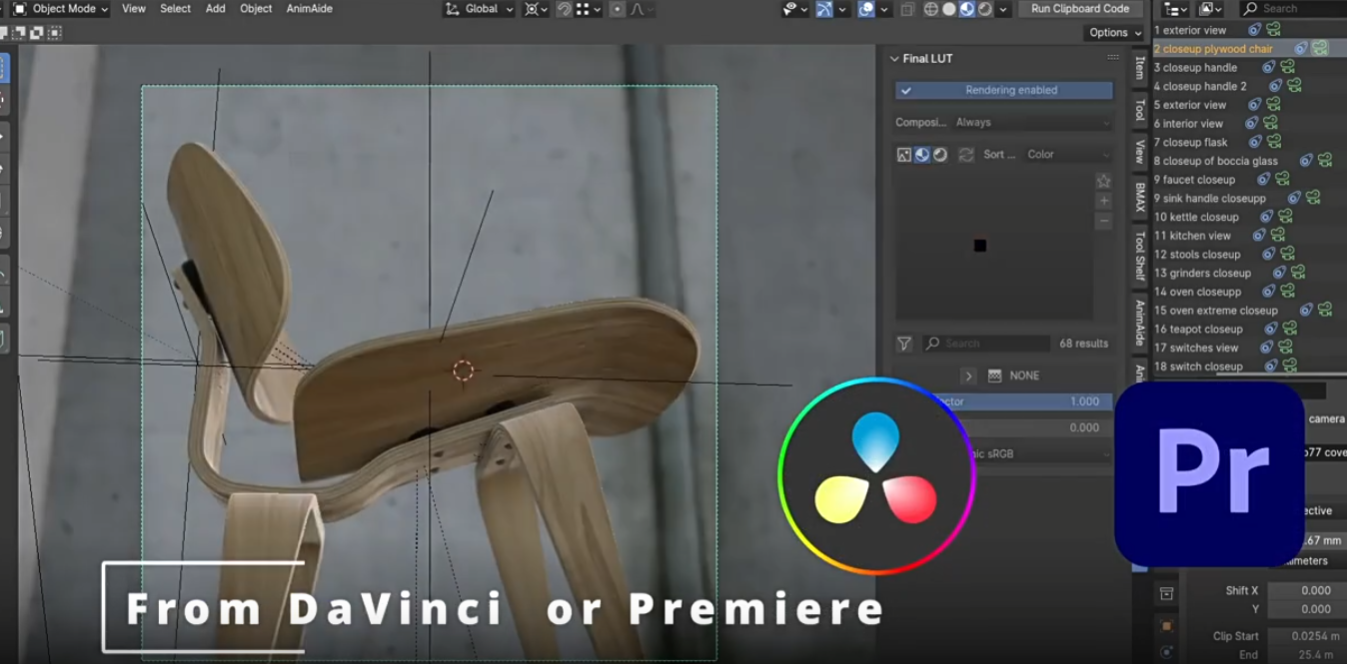Select solid viewport shading
This screenshot has width=1347, height=664.
[x=949, y=9]
